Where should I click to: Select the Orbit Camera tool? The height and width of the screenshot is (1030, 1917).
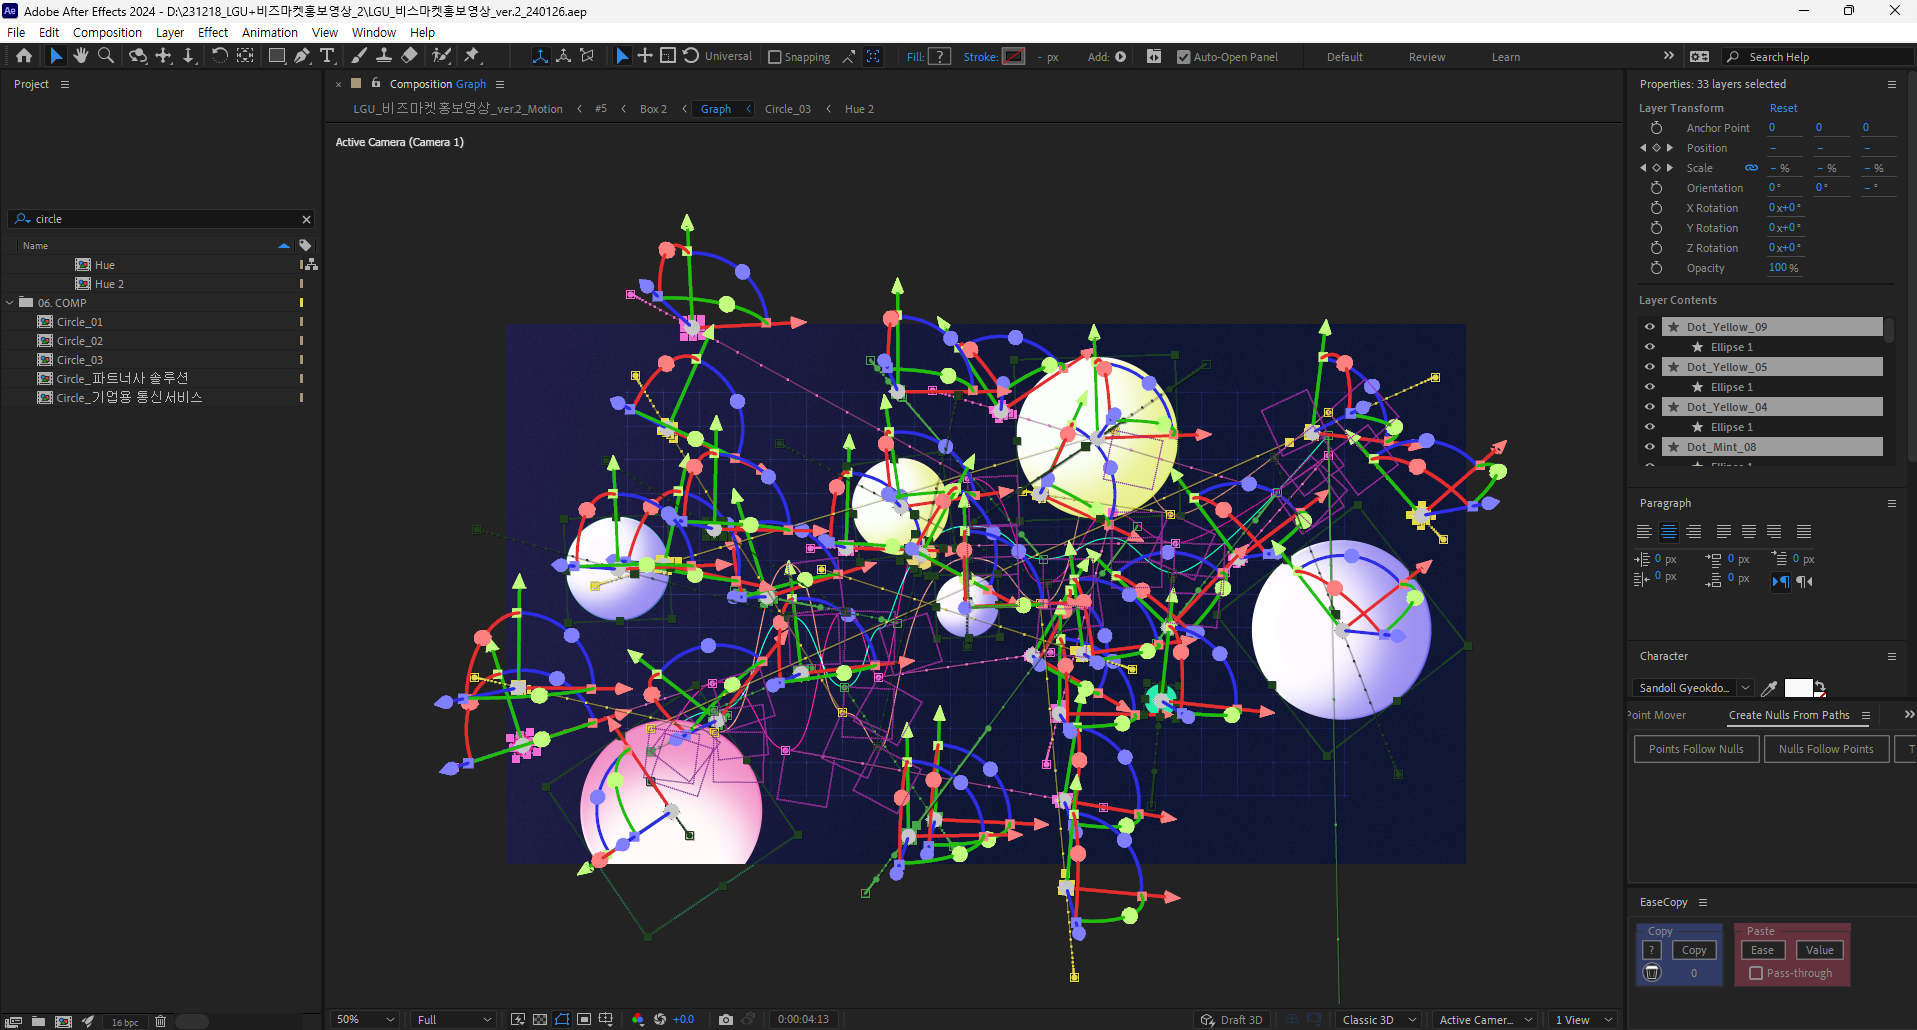[137, 56]
